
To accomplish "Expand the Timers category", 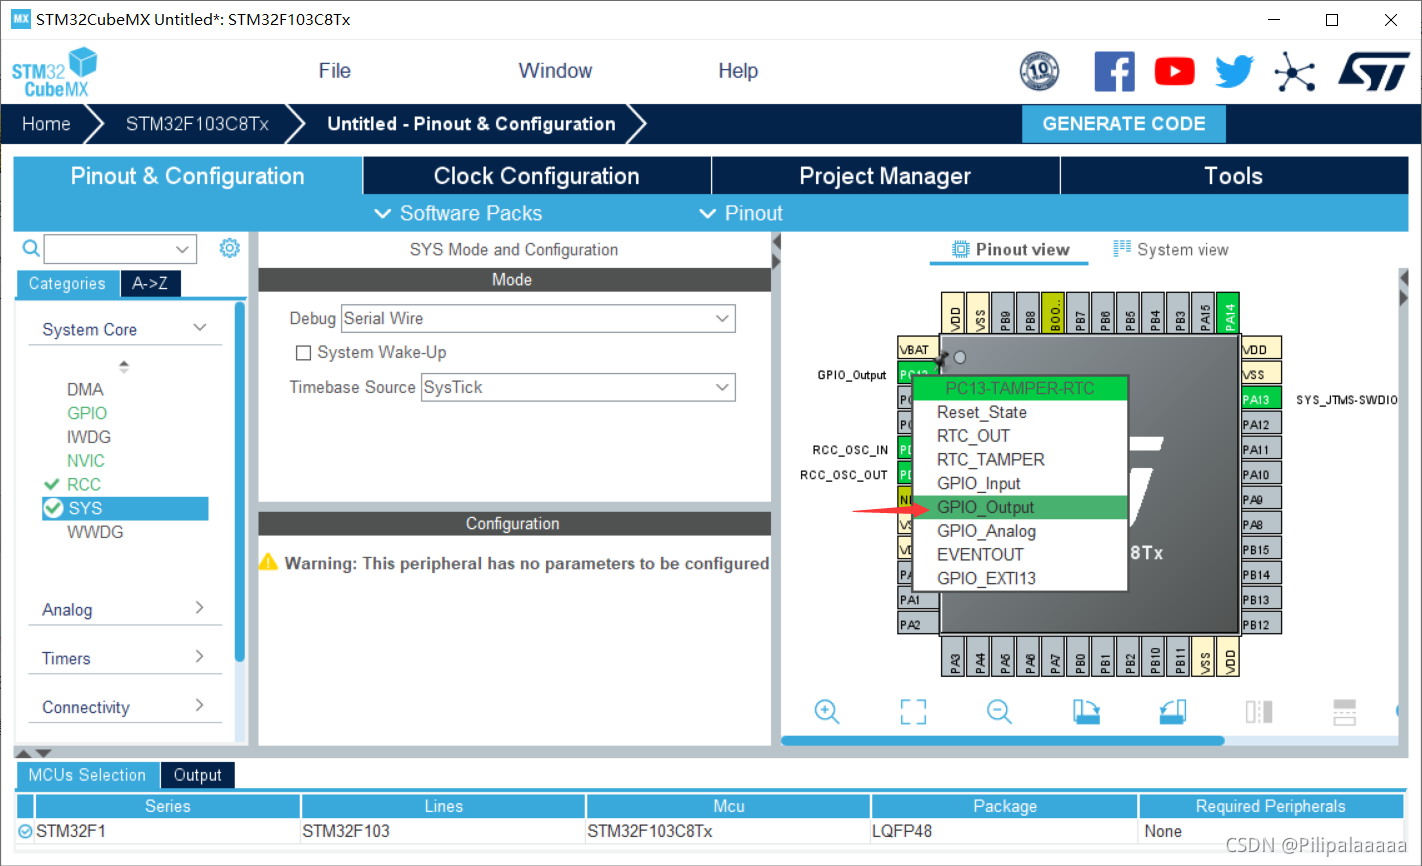I will point(200,657).
